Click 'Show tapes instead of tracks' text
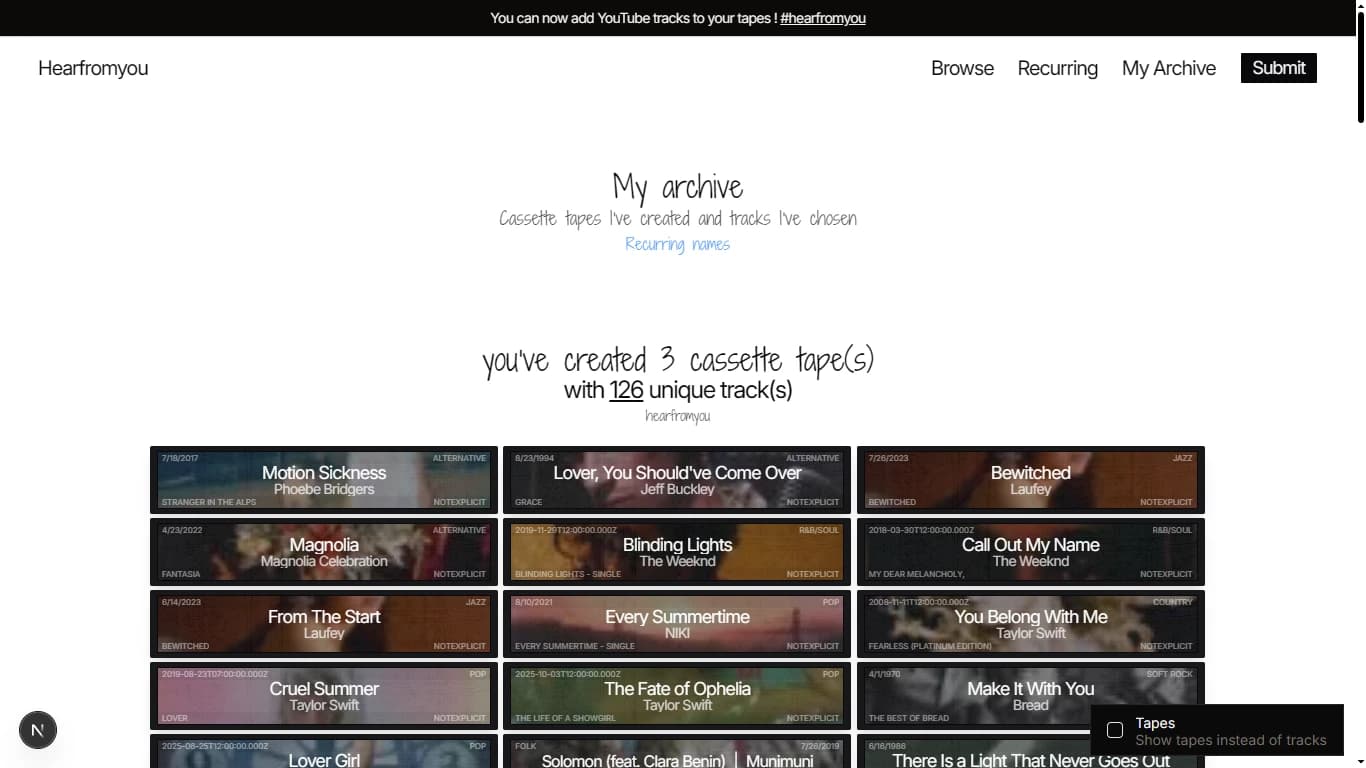The width and height of the screenshot is (1366, 768). pyautogui.click(x=1231, y=741)
